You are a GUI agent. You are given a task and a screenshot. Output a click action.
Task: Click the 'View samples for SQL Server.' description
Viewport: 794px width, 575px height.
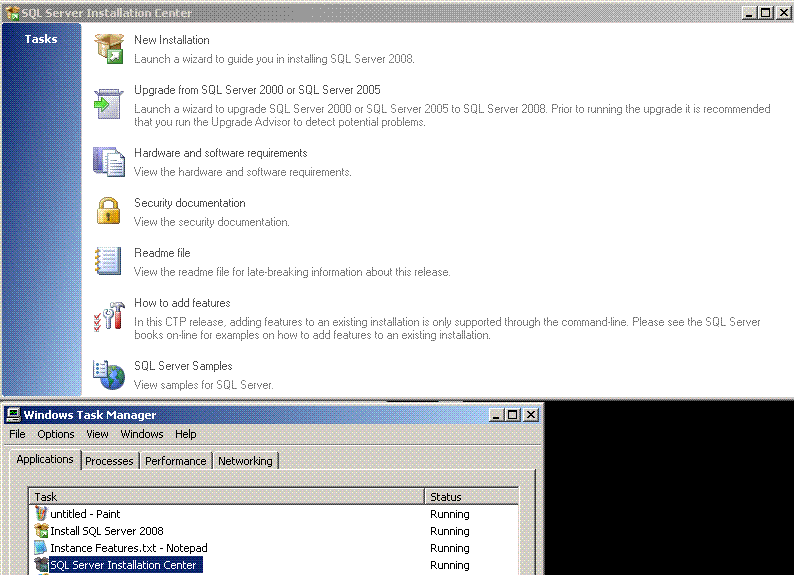tap(204, 385)
